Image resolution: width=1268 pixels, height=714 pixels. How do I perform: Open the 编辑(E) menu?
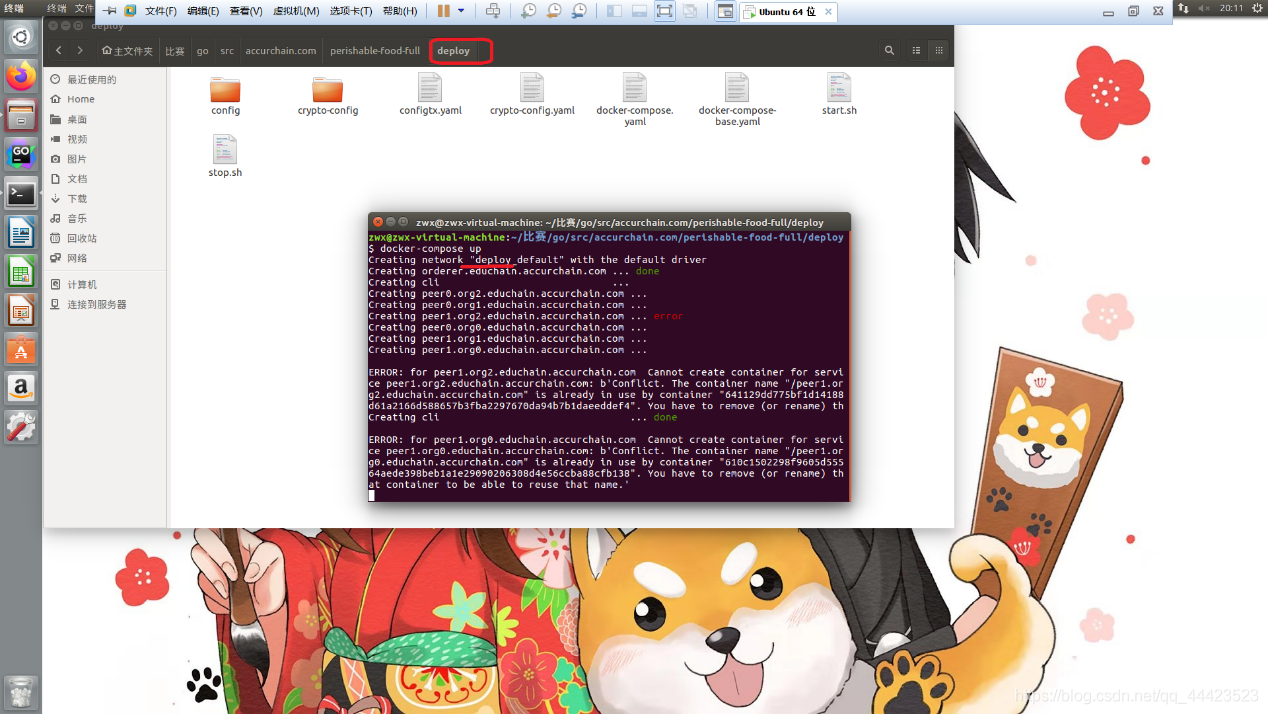click(x=203, y=11)
